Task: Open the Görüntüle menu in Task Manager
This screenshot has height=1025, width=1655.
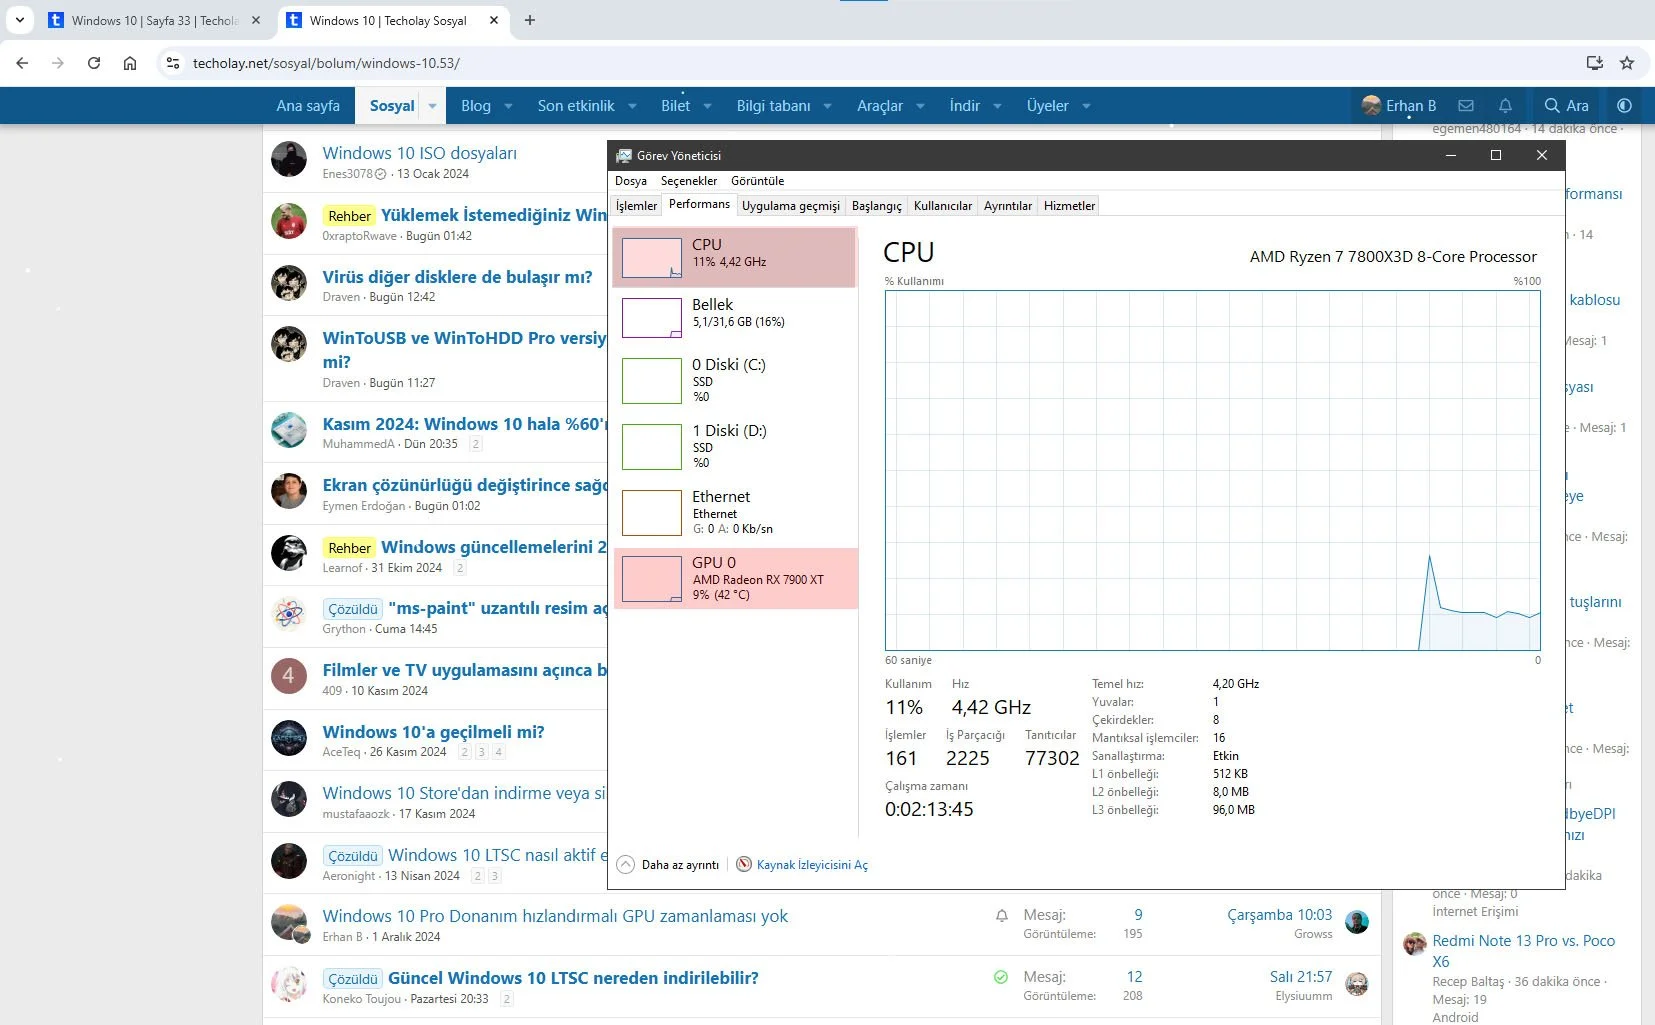Action: 757,181
